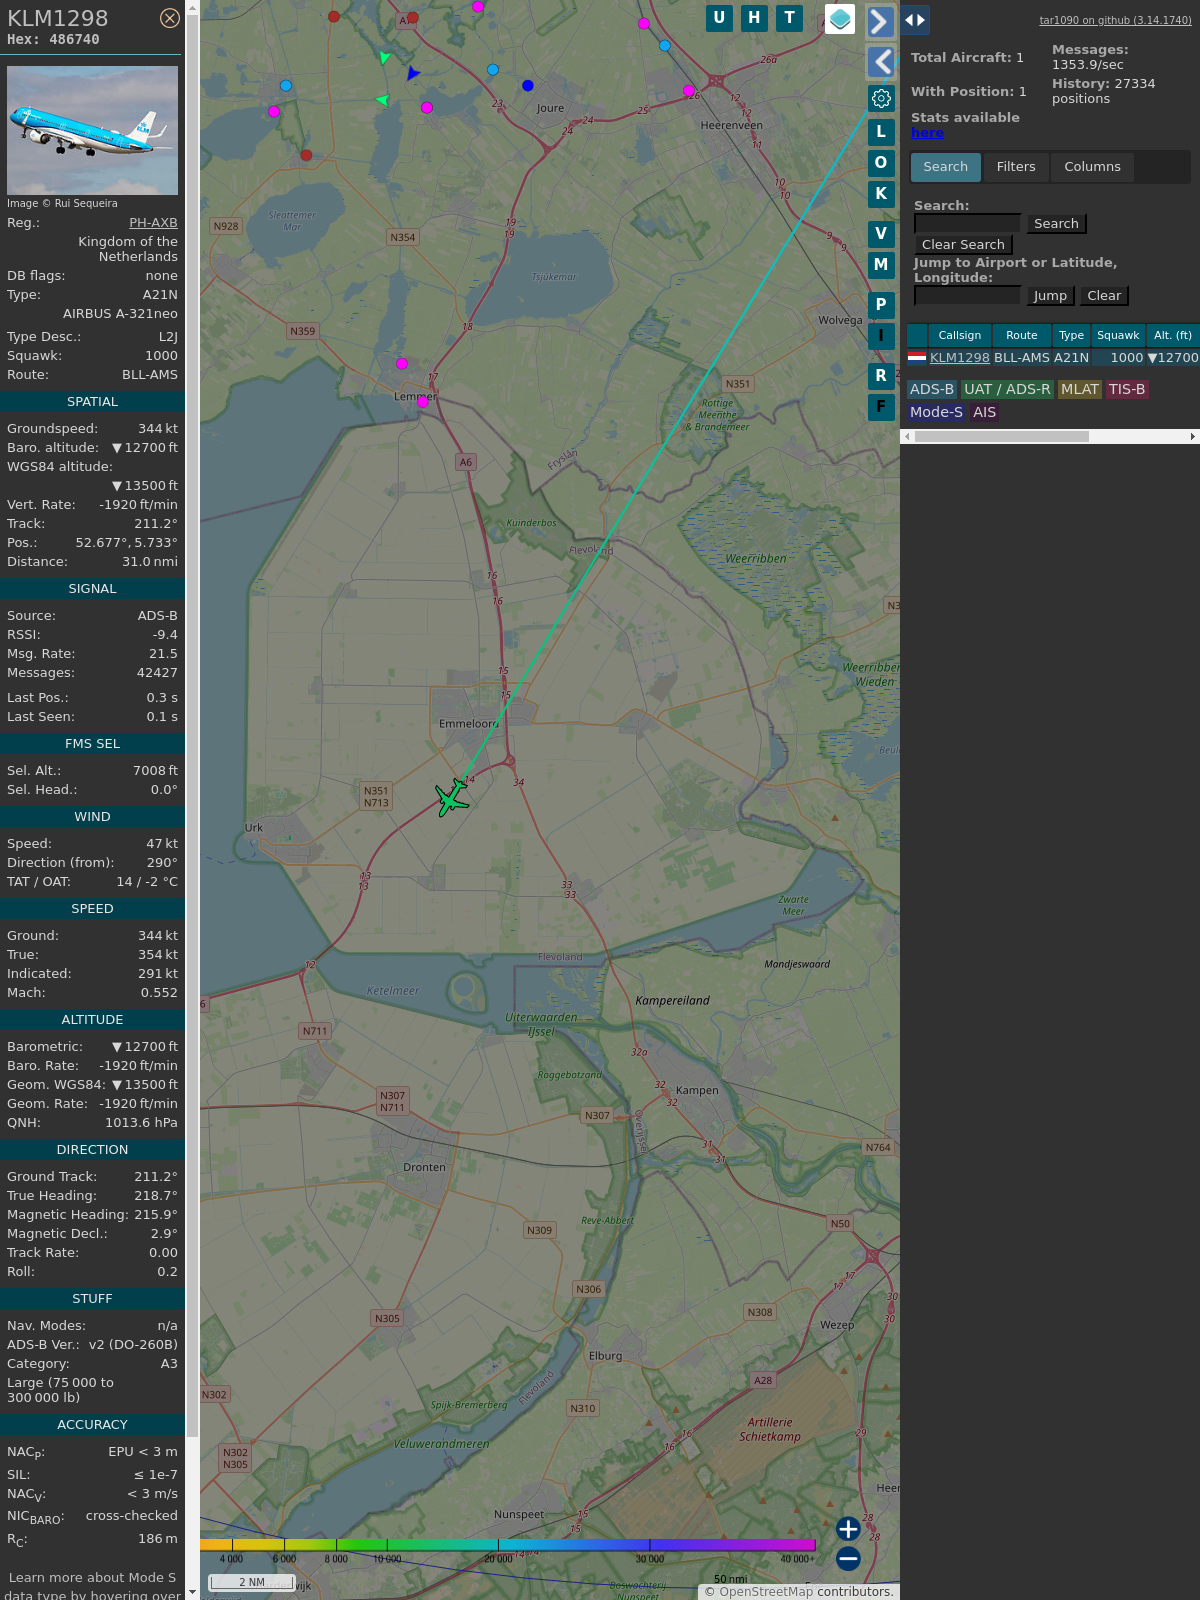Open the map layers selector

(840, 19)
